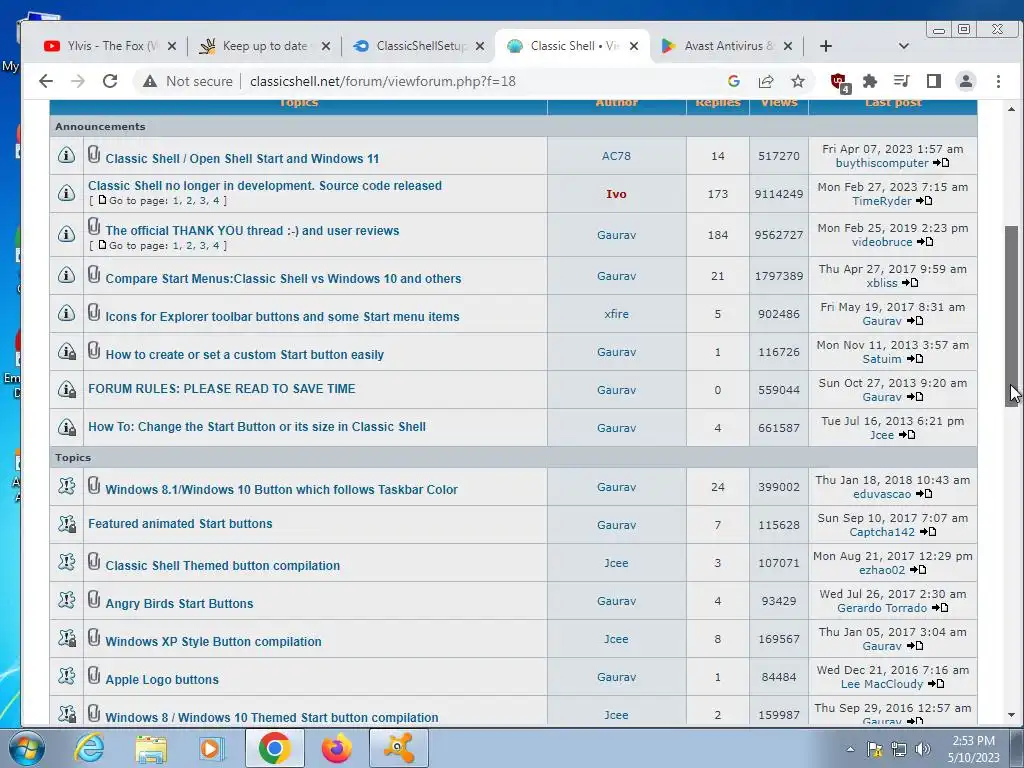Image resolution: width=1024 pixels, height=768 pixels.
Task: Open author AC78 profile link
Action: pyautogui.click(x=616, y=155)
